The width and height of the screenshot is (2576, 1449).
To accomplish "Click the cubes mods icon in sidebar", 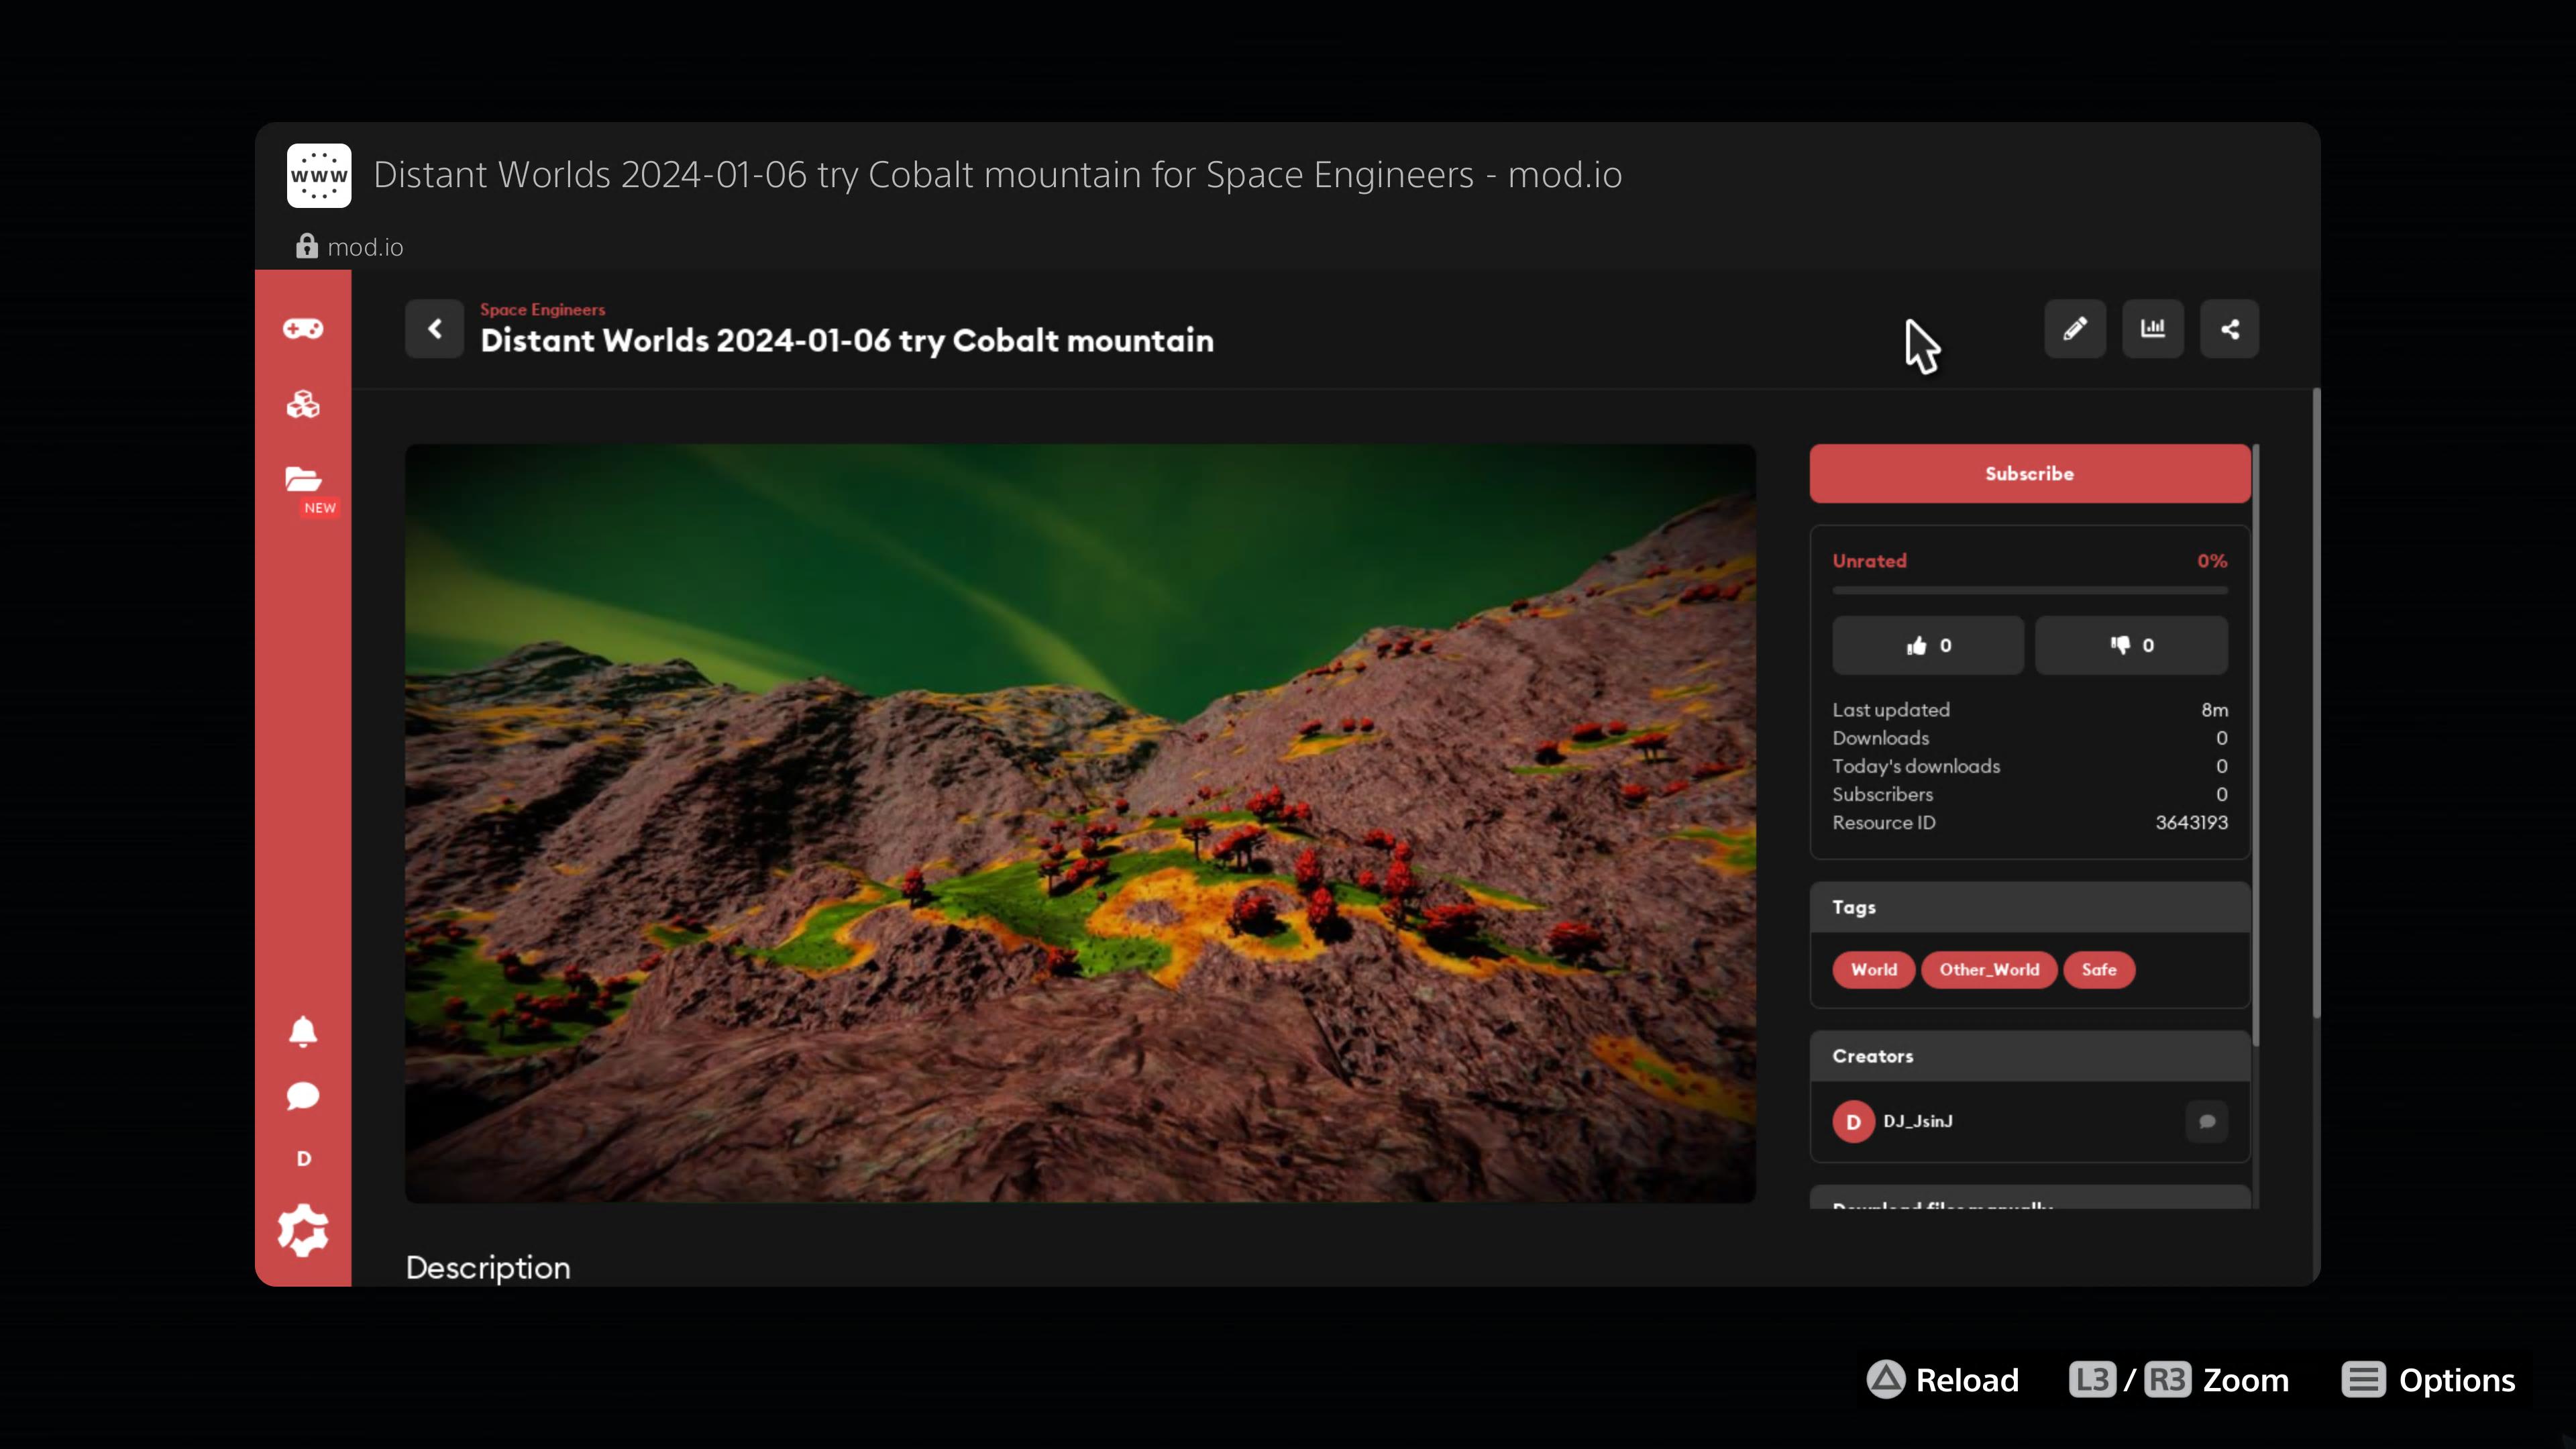I will click(x=303, y=405).
